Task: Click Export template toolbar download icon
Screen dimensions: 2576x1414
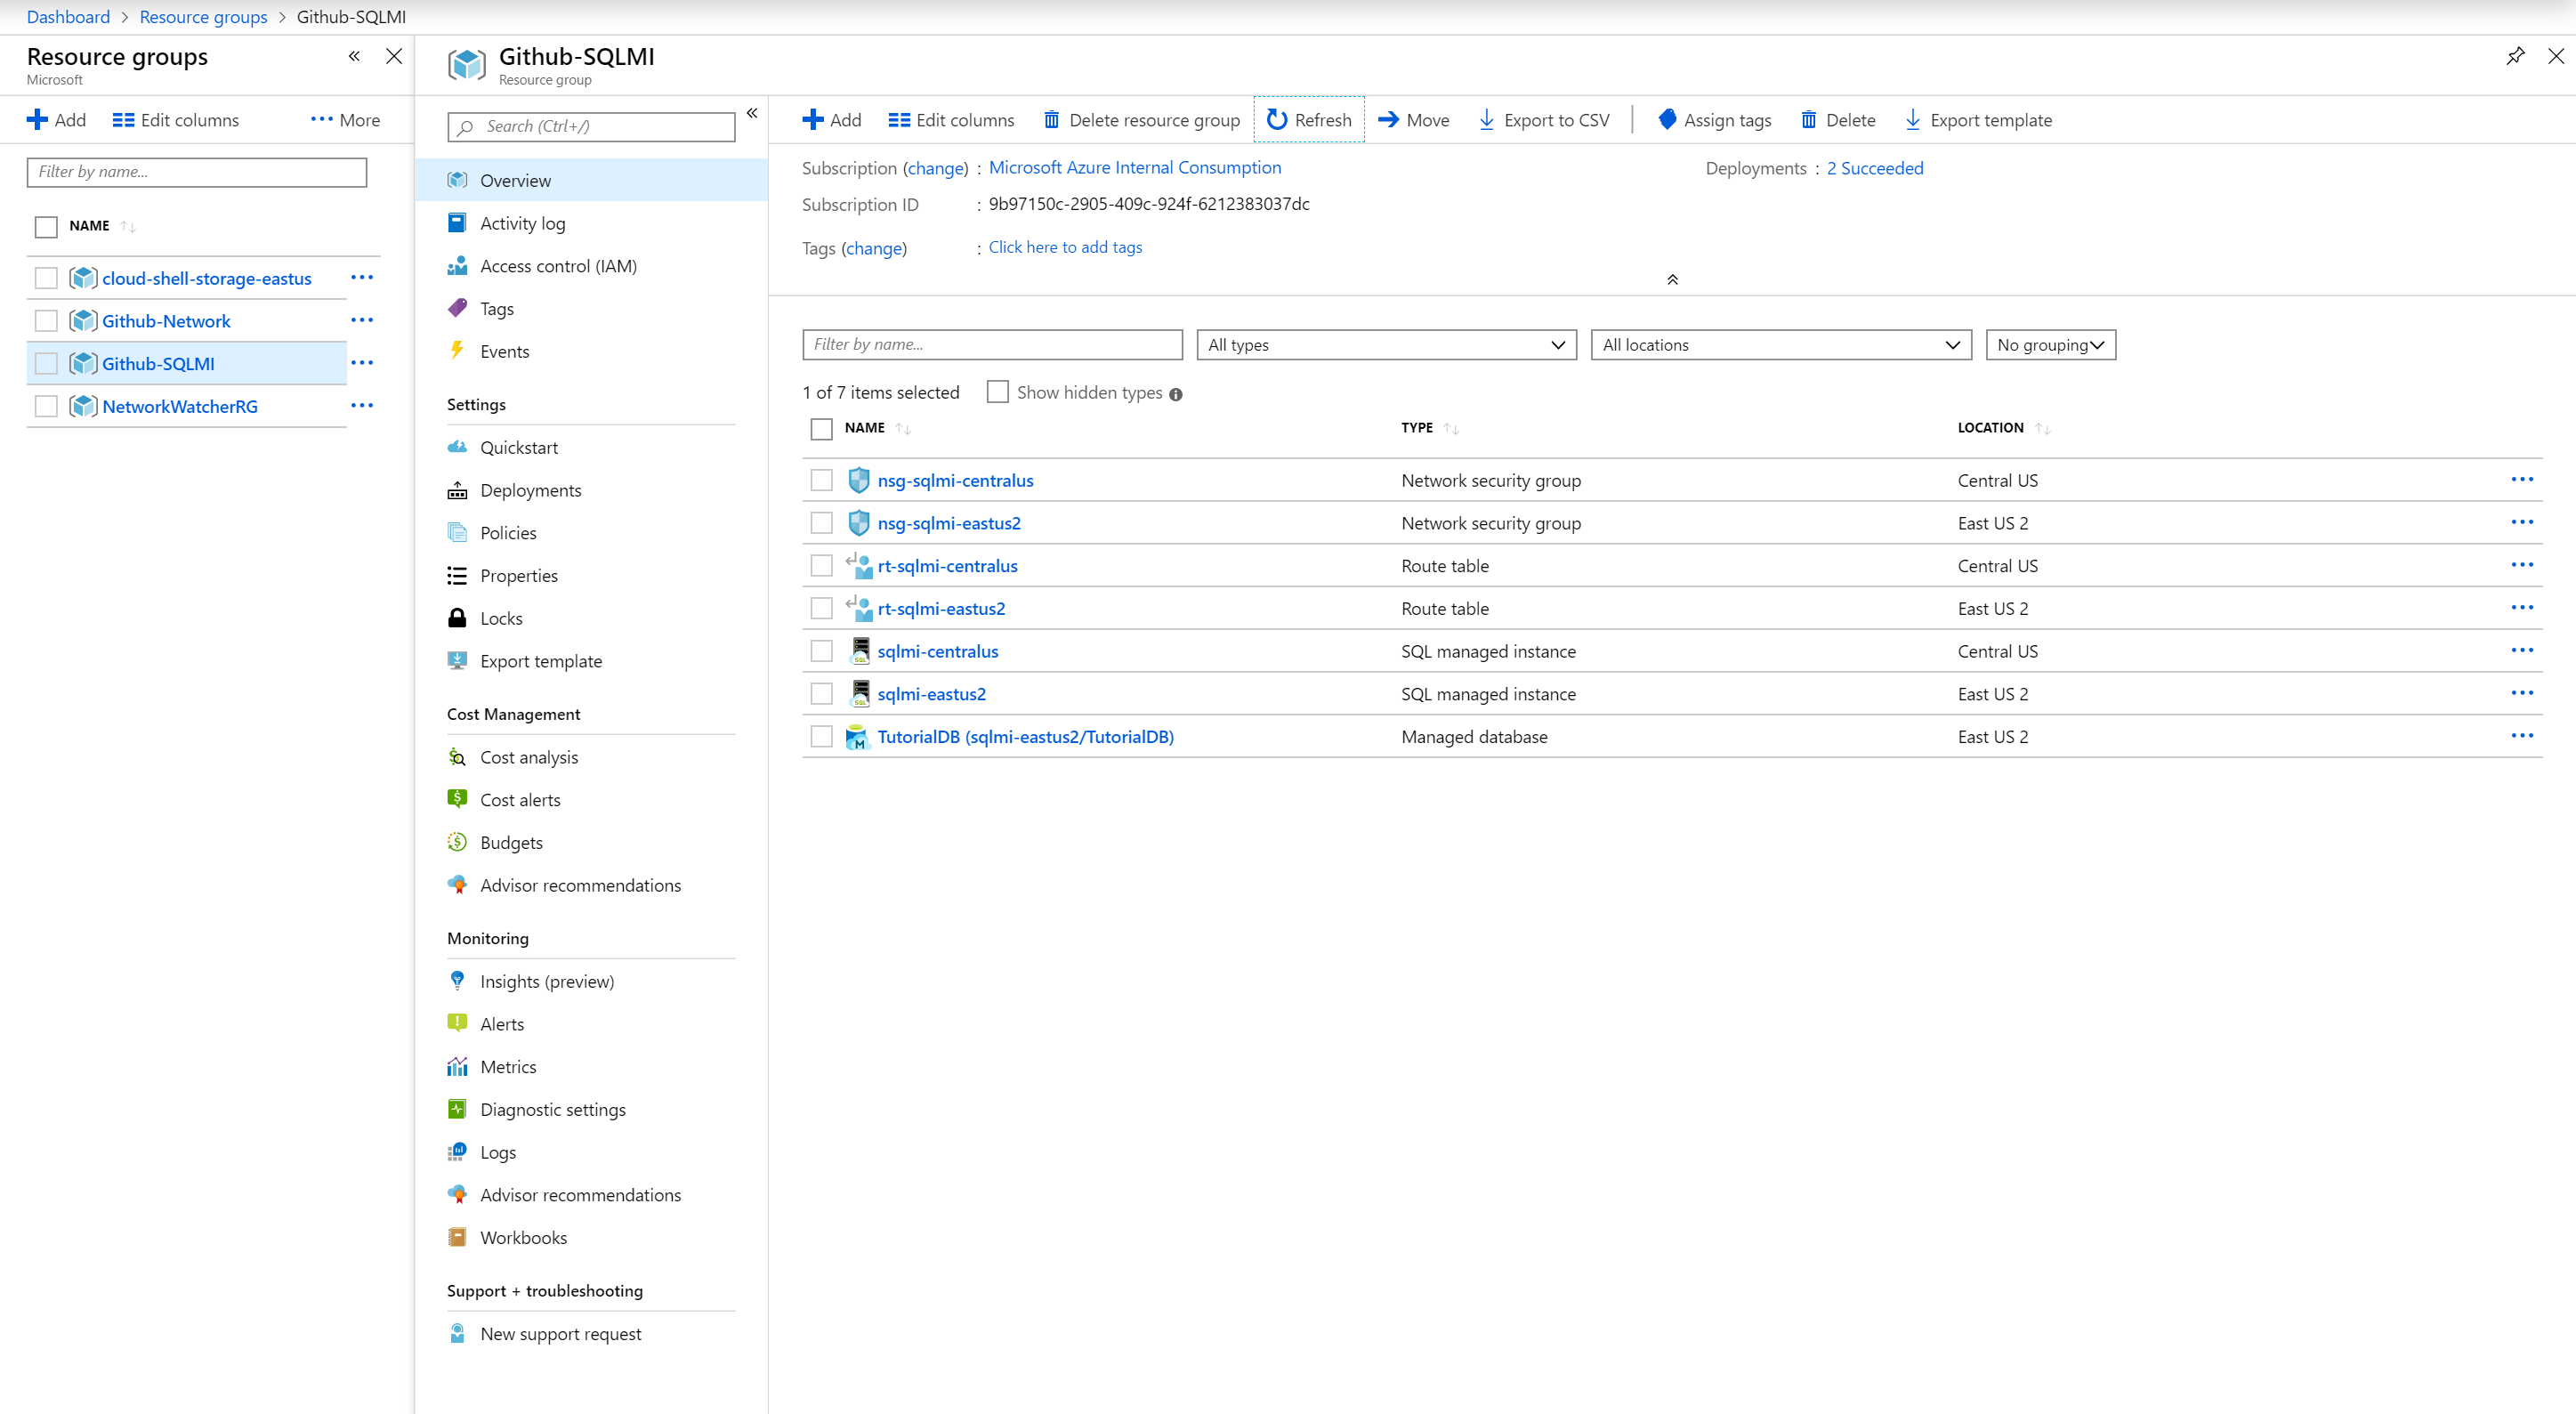Action: tap(1912, 120)
